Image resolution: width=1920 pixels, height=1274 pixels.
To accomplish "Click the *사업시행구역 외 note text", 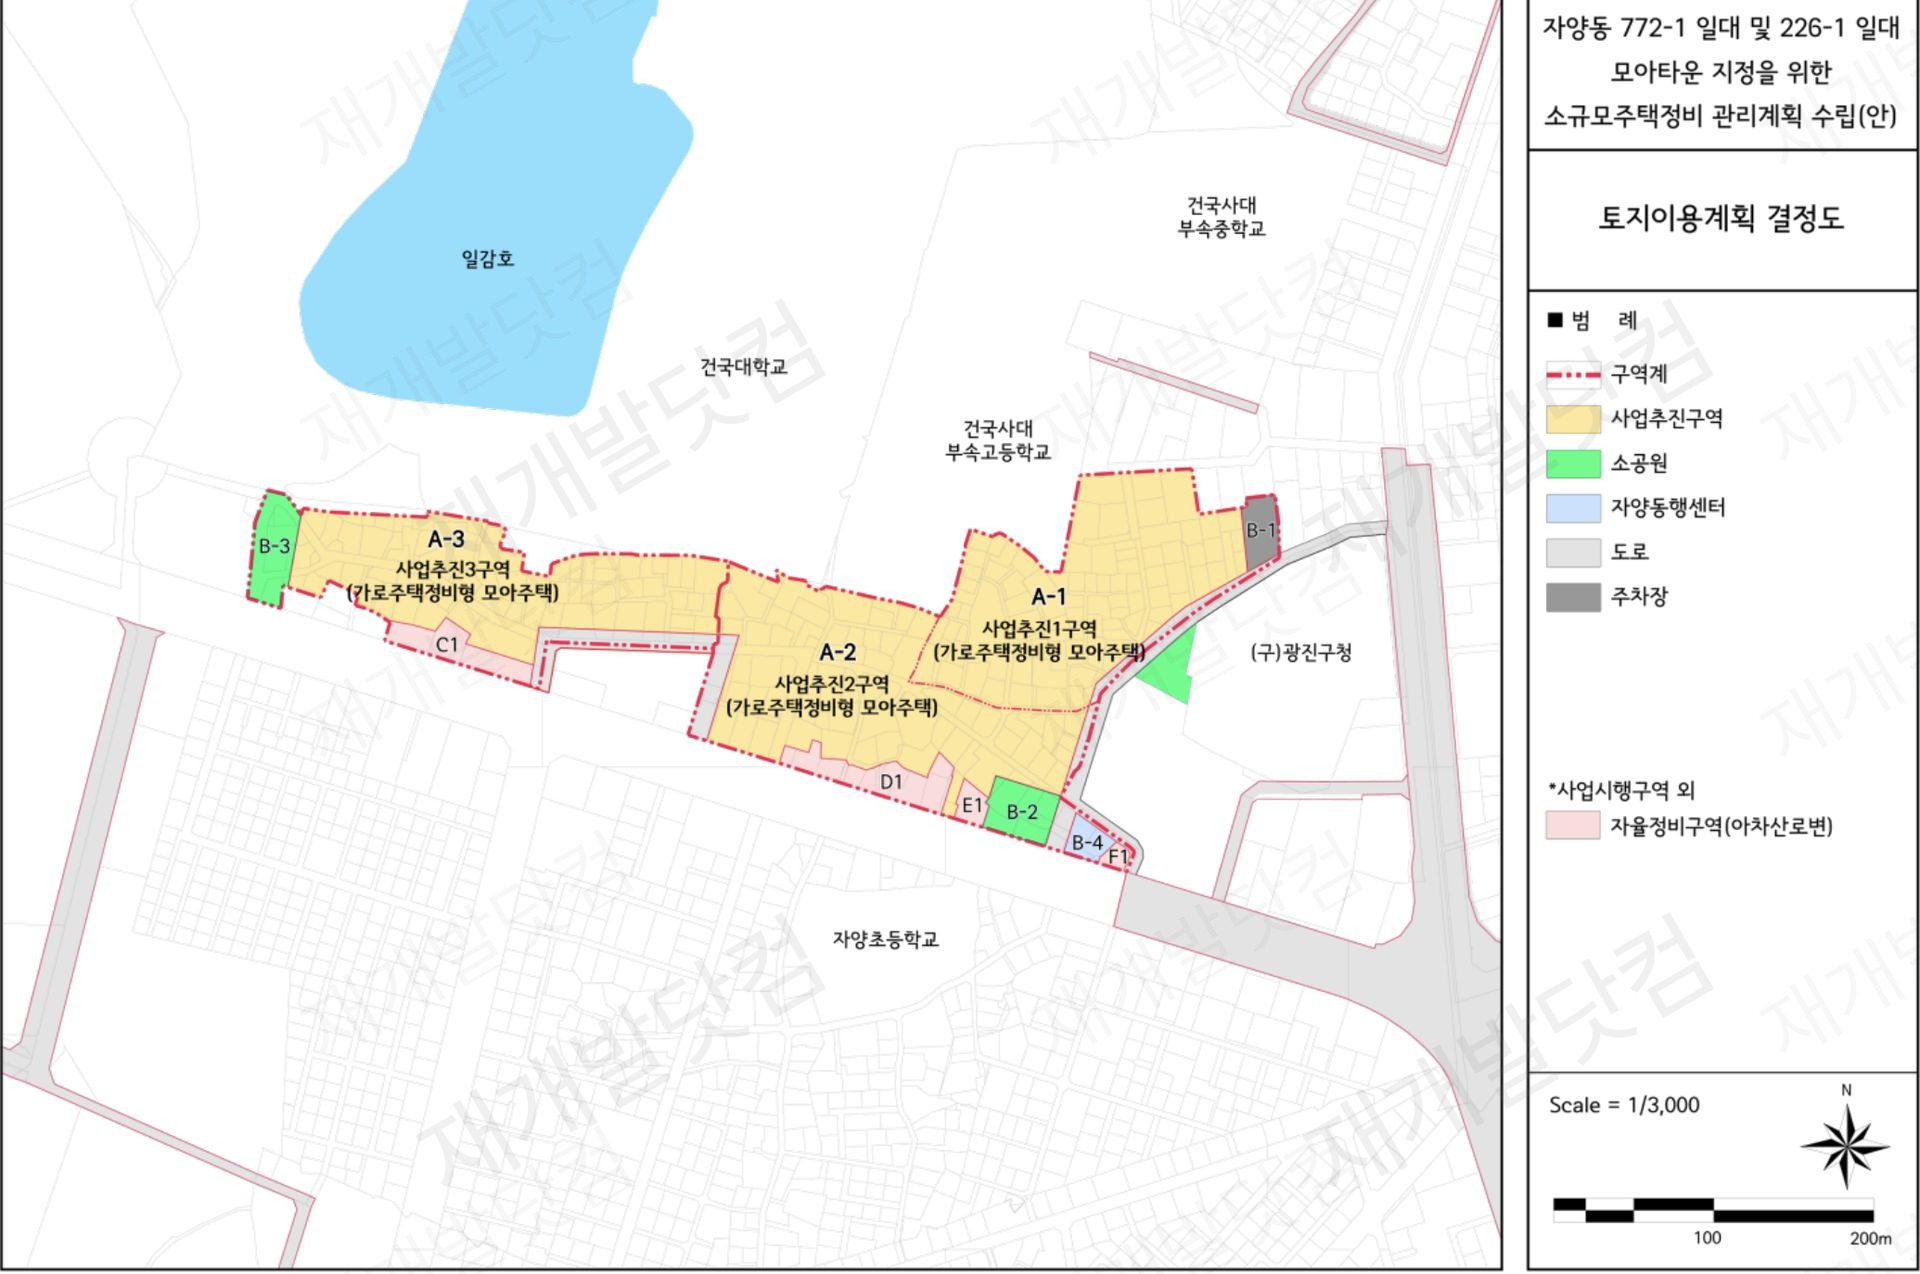I will click(x=1621, y=790).
